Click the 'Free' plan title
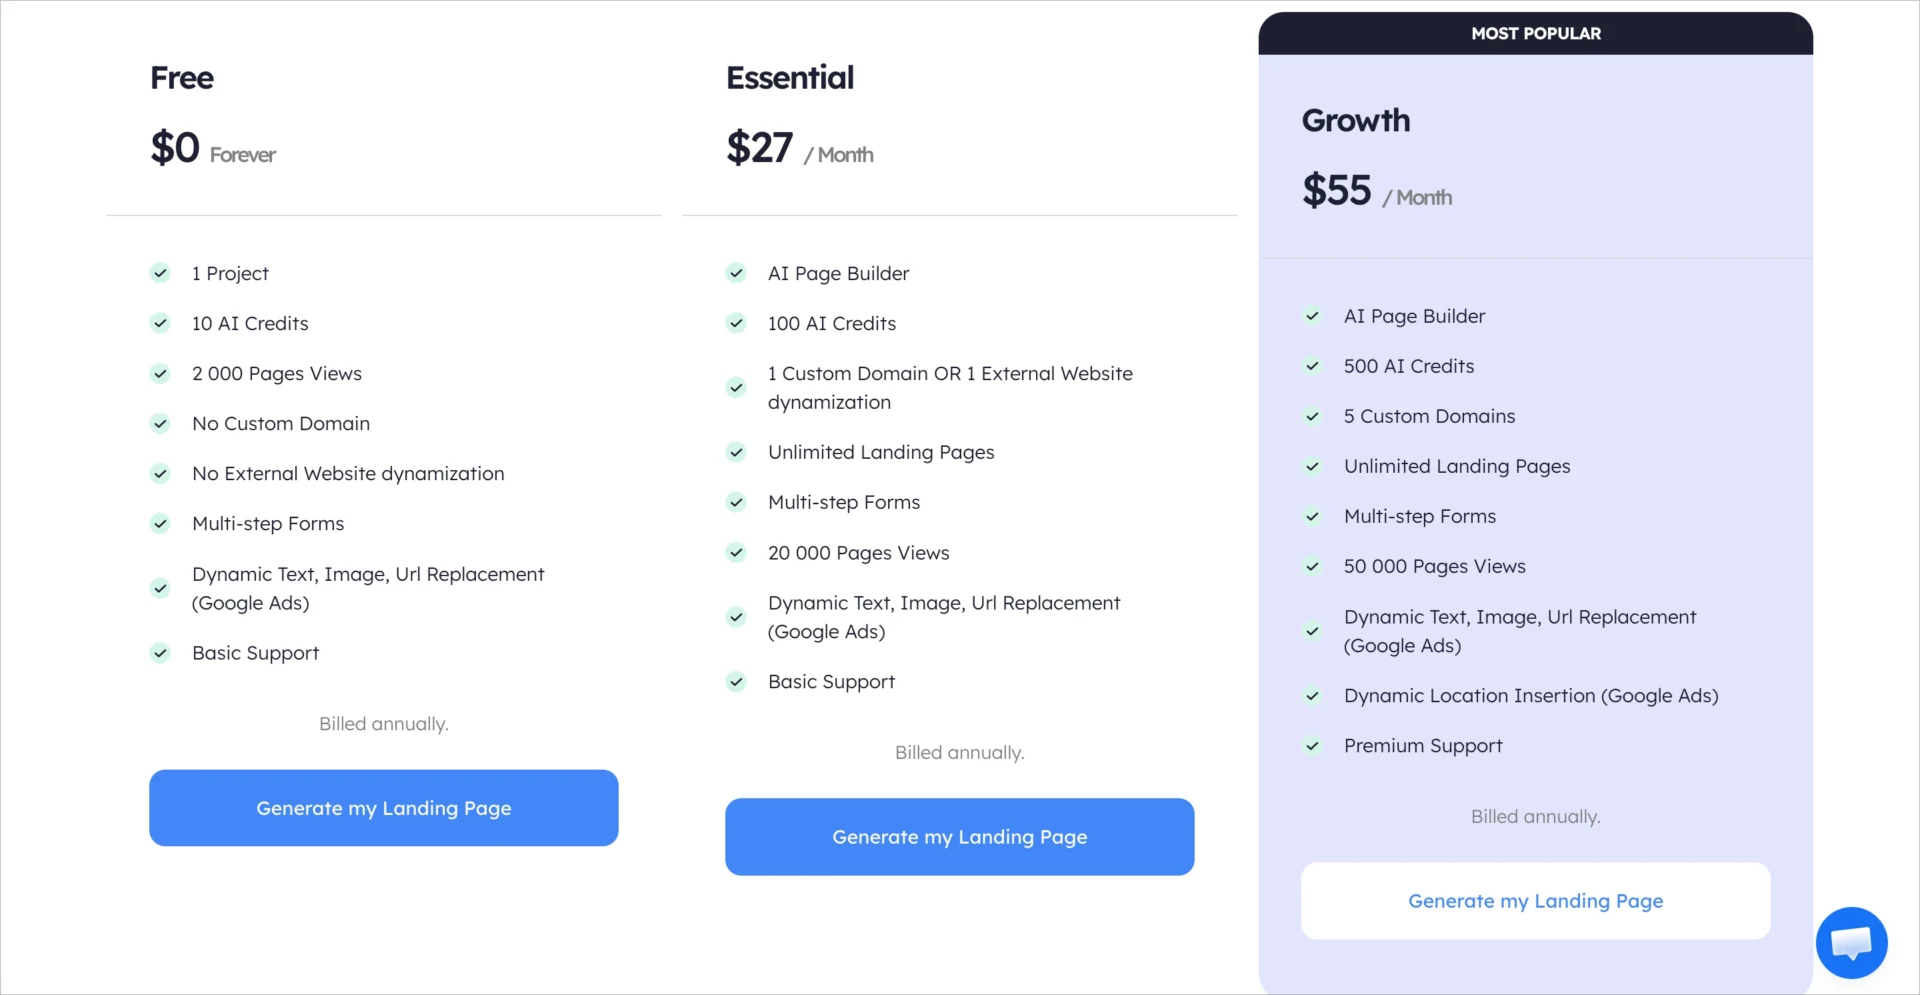This screenshot has width=1920, height=995. 182,78
